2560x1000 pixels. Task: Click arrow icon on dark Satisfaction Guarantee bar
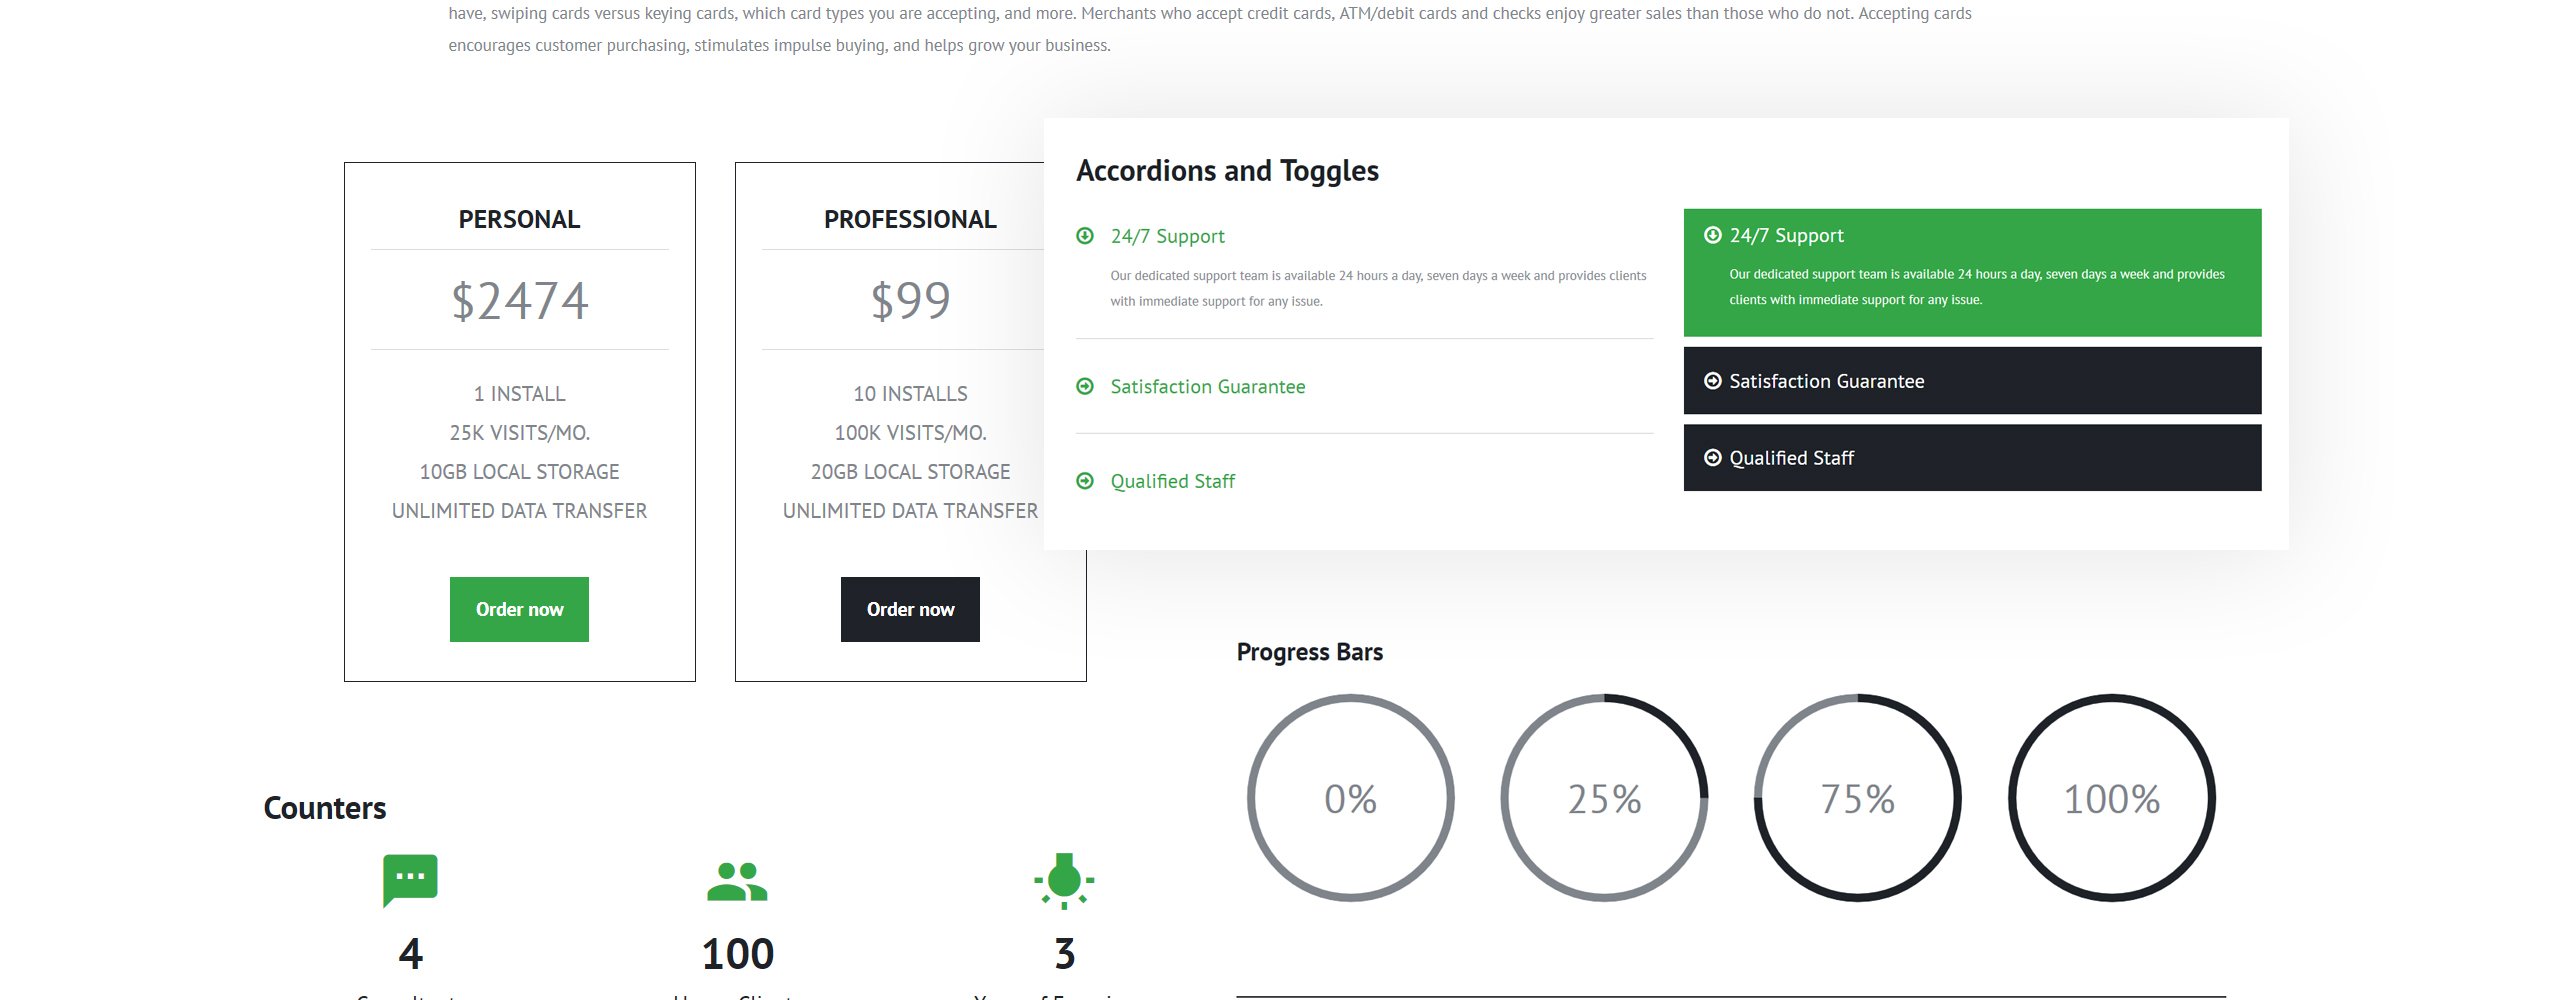[1713, 381]
